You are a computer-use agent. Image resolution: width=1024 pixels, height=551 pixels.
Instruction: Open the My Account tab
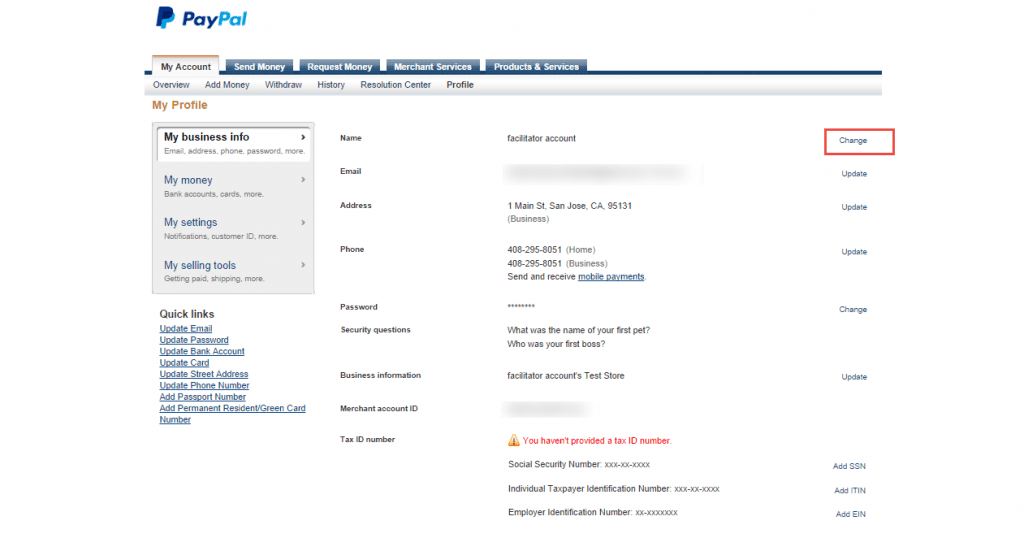185,66
